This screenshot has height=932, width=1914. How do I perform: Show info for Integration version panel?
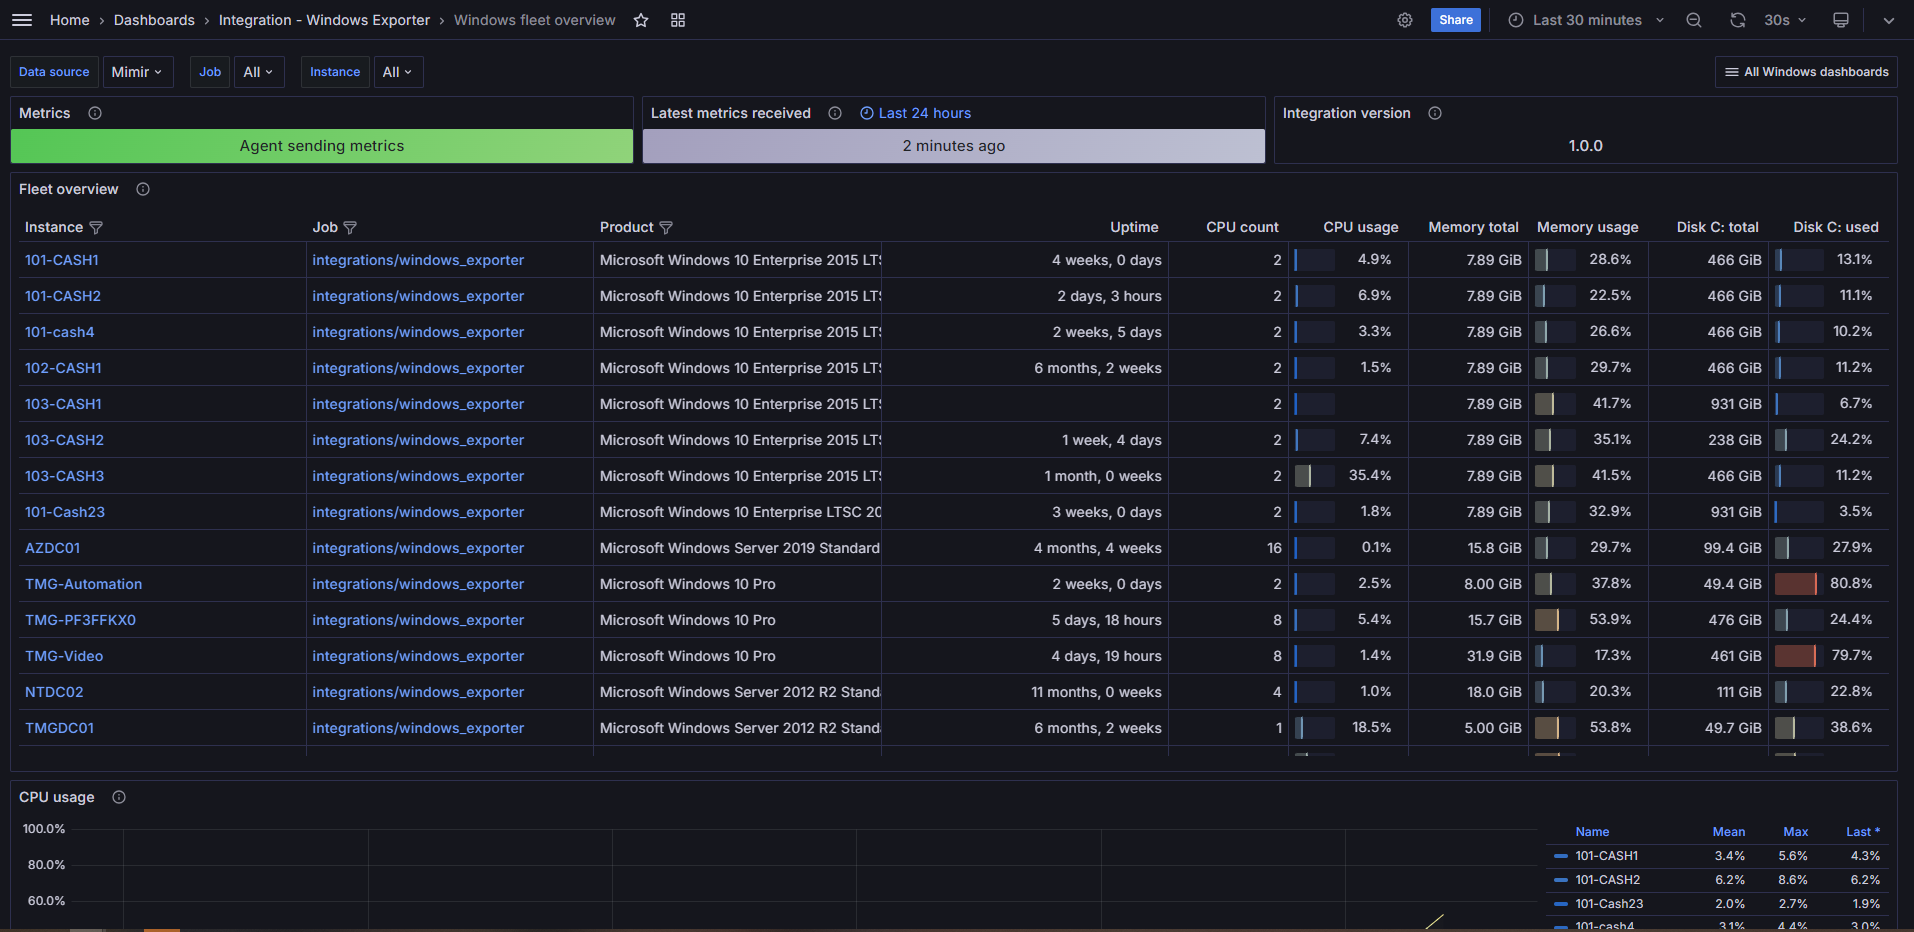pyautogui.click(x=1435, y=113)
